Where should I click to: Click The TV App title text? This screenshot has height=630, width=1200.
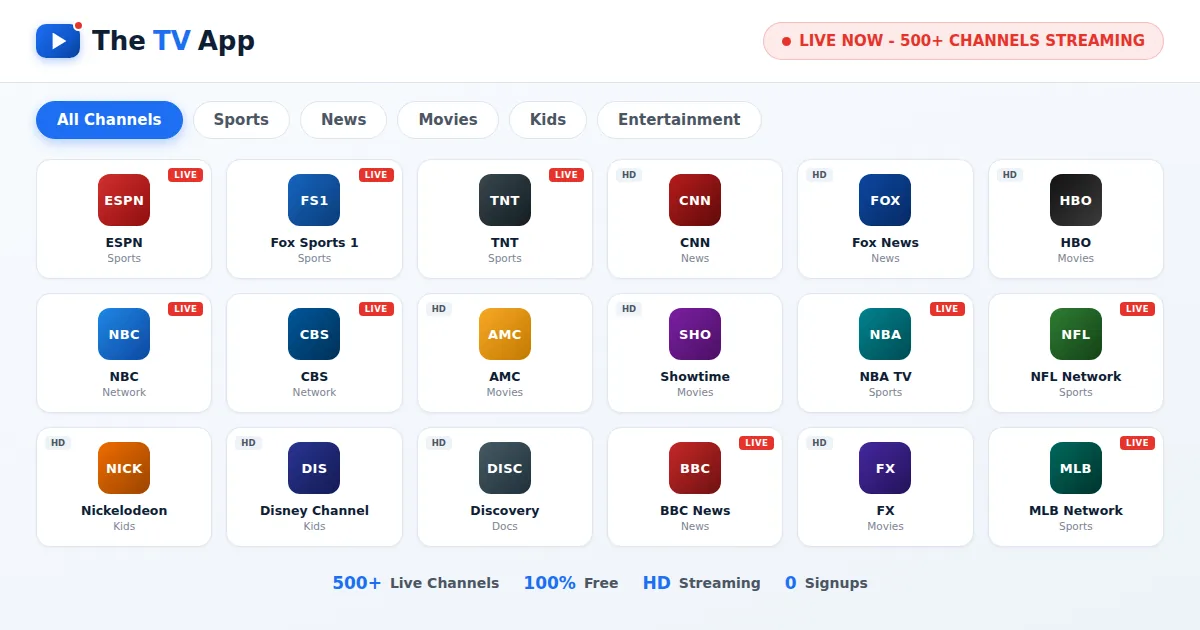coord(173,41)
